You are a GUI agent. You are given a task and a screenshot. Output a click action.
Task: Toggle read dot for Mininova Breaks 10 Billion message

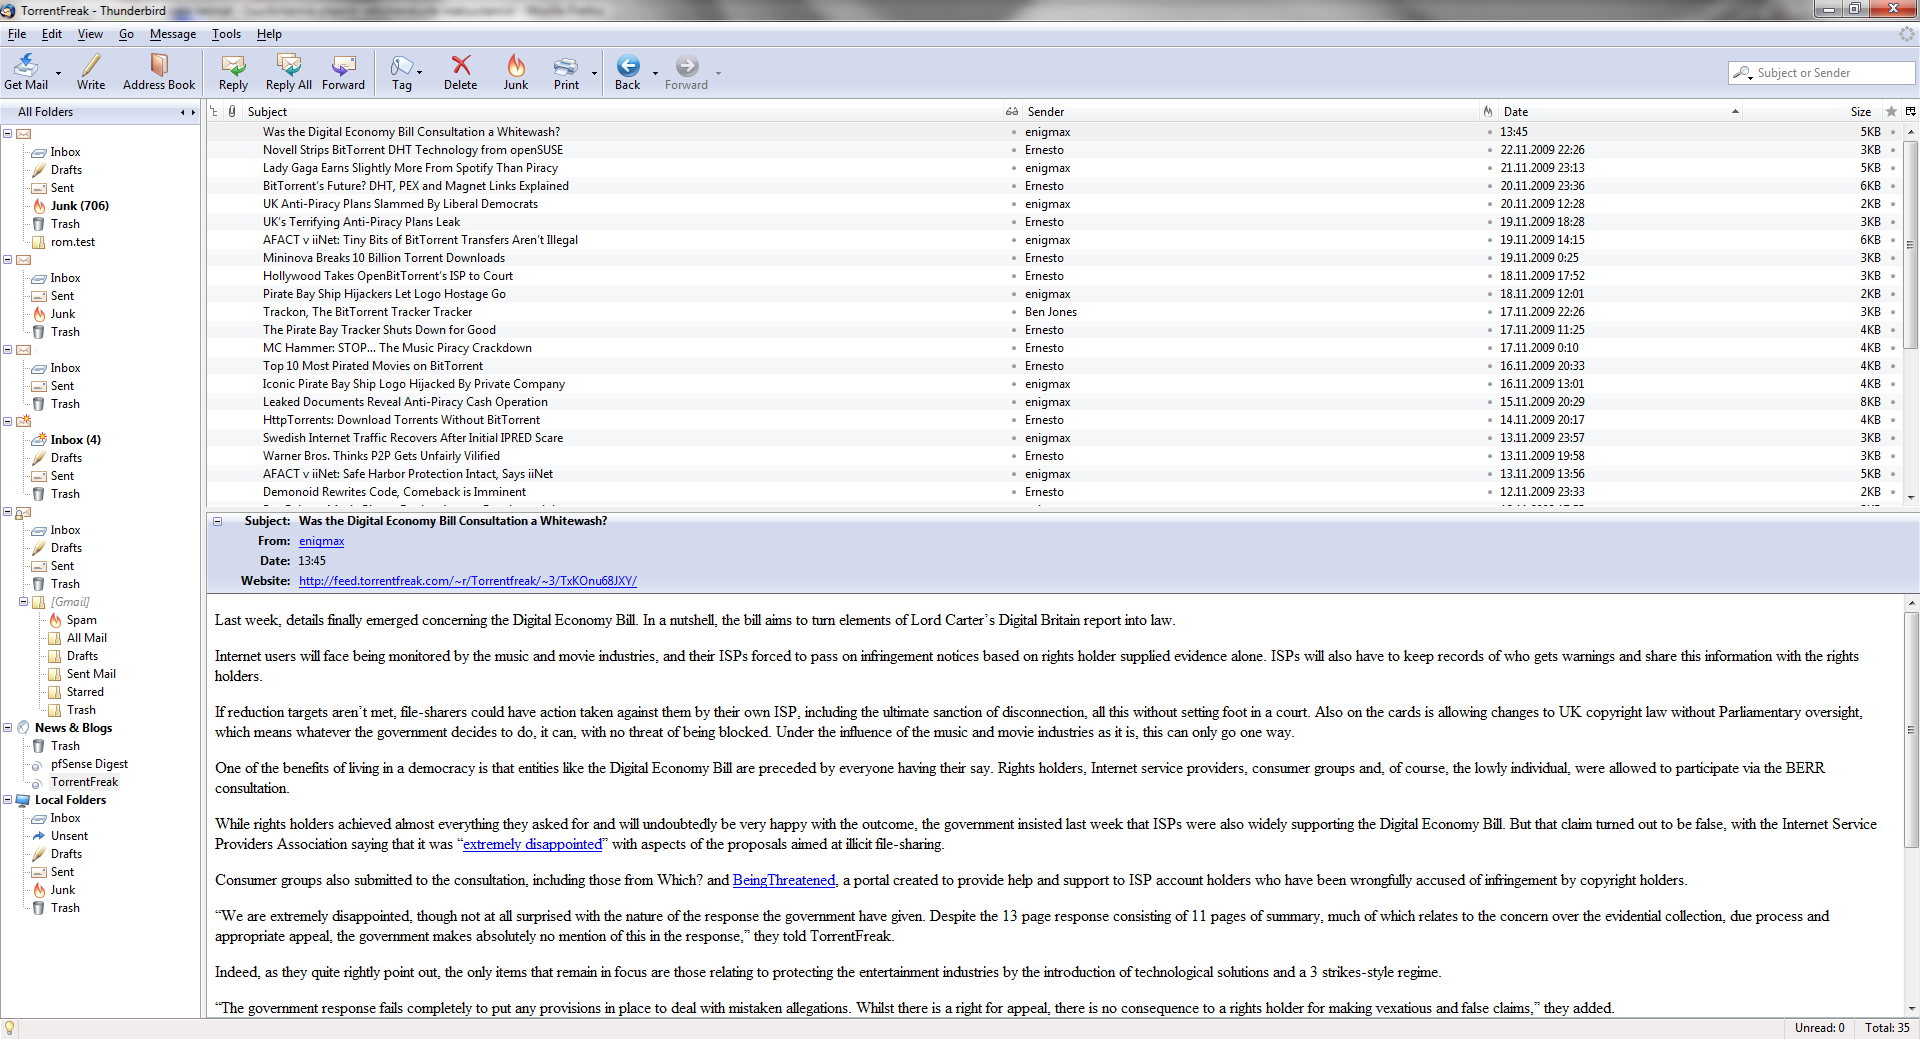tap(1013, 258)
